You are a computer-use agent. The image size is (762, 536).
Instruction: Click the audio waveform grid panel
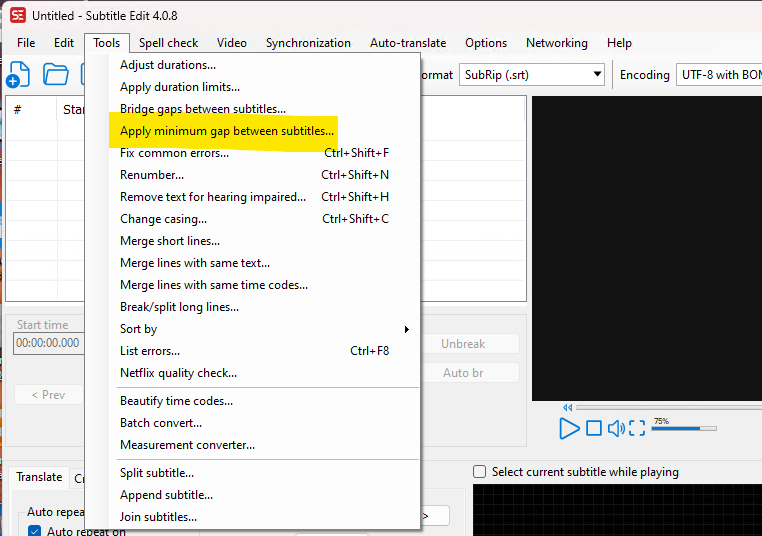click(x=617, y=510)
